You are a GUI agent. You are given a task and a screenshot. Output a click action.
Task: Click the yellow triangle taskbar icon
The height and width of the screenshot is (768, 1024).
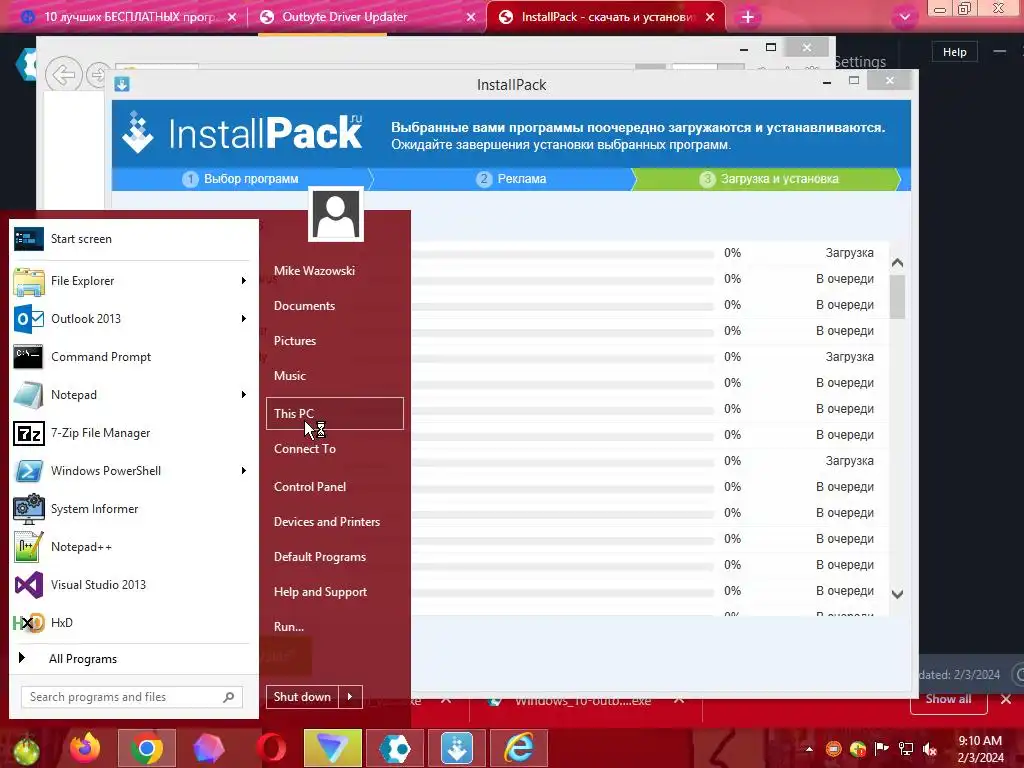click(x=332, y=748)
